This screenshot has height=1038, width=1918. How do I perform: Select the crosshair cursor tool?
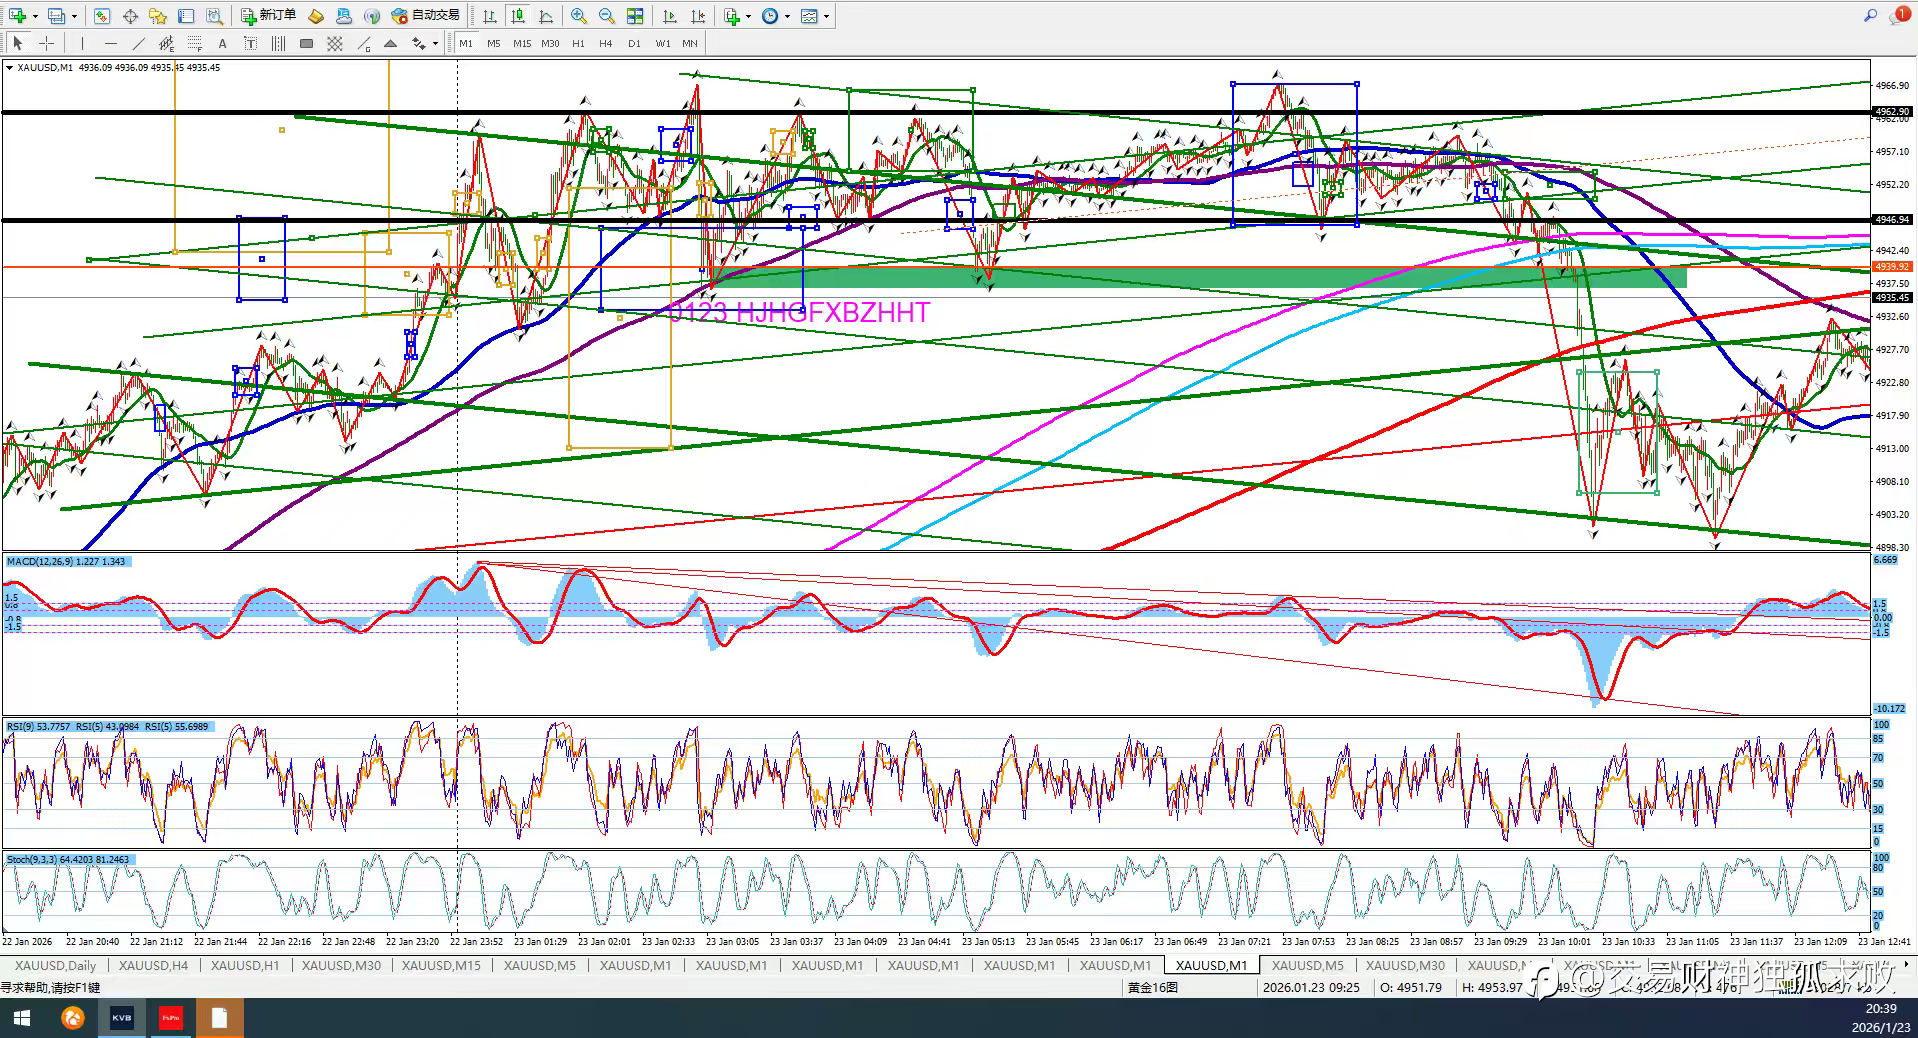(x=46, y=43)
